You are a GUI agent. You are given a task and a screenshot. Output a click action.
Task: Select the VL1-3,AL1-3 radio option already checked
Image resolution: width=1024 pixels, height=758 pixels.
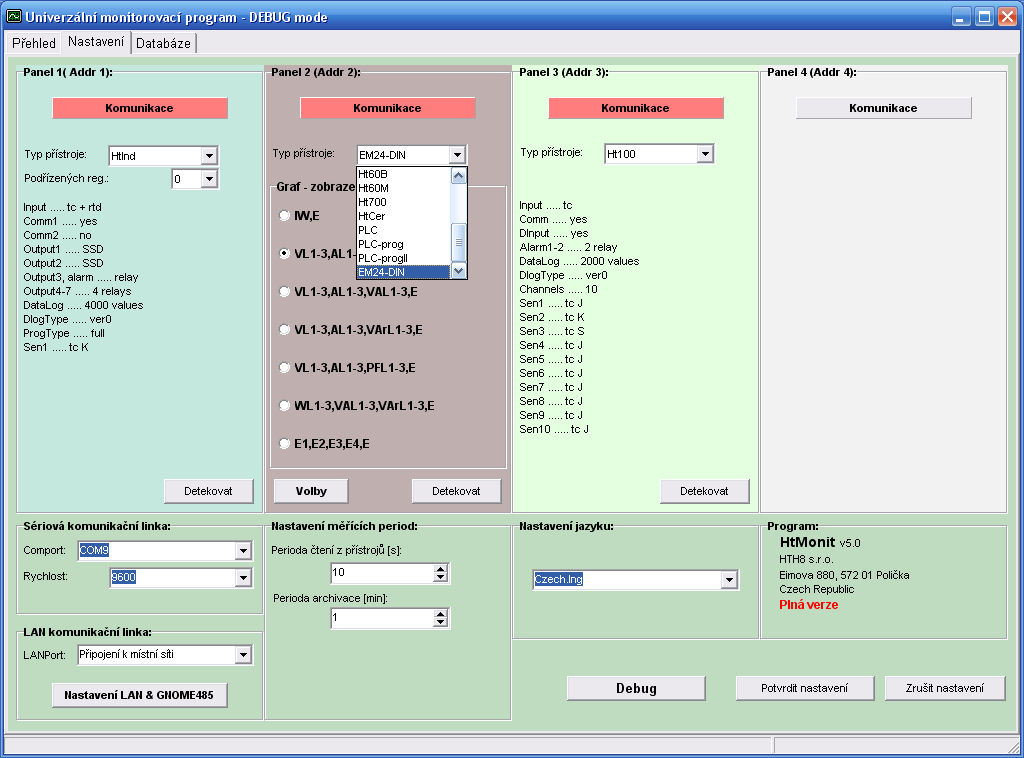[x=284, y=253]
